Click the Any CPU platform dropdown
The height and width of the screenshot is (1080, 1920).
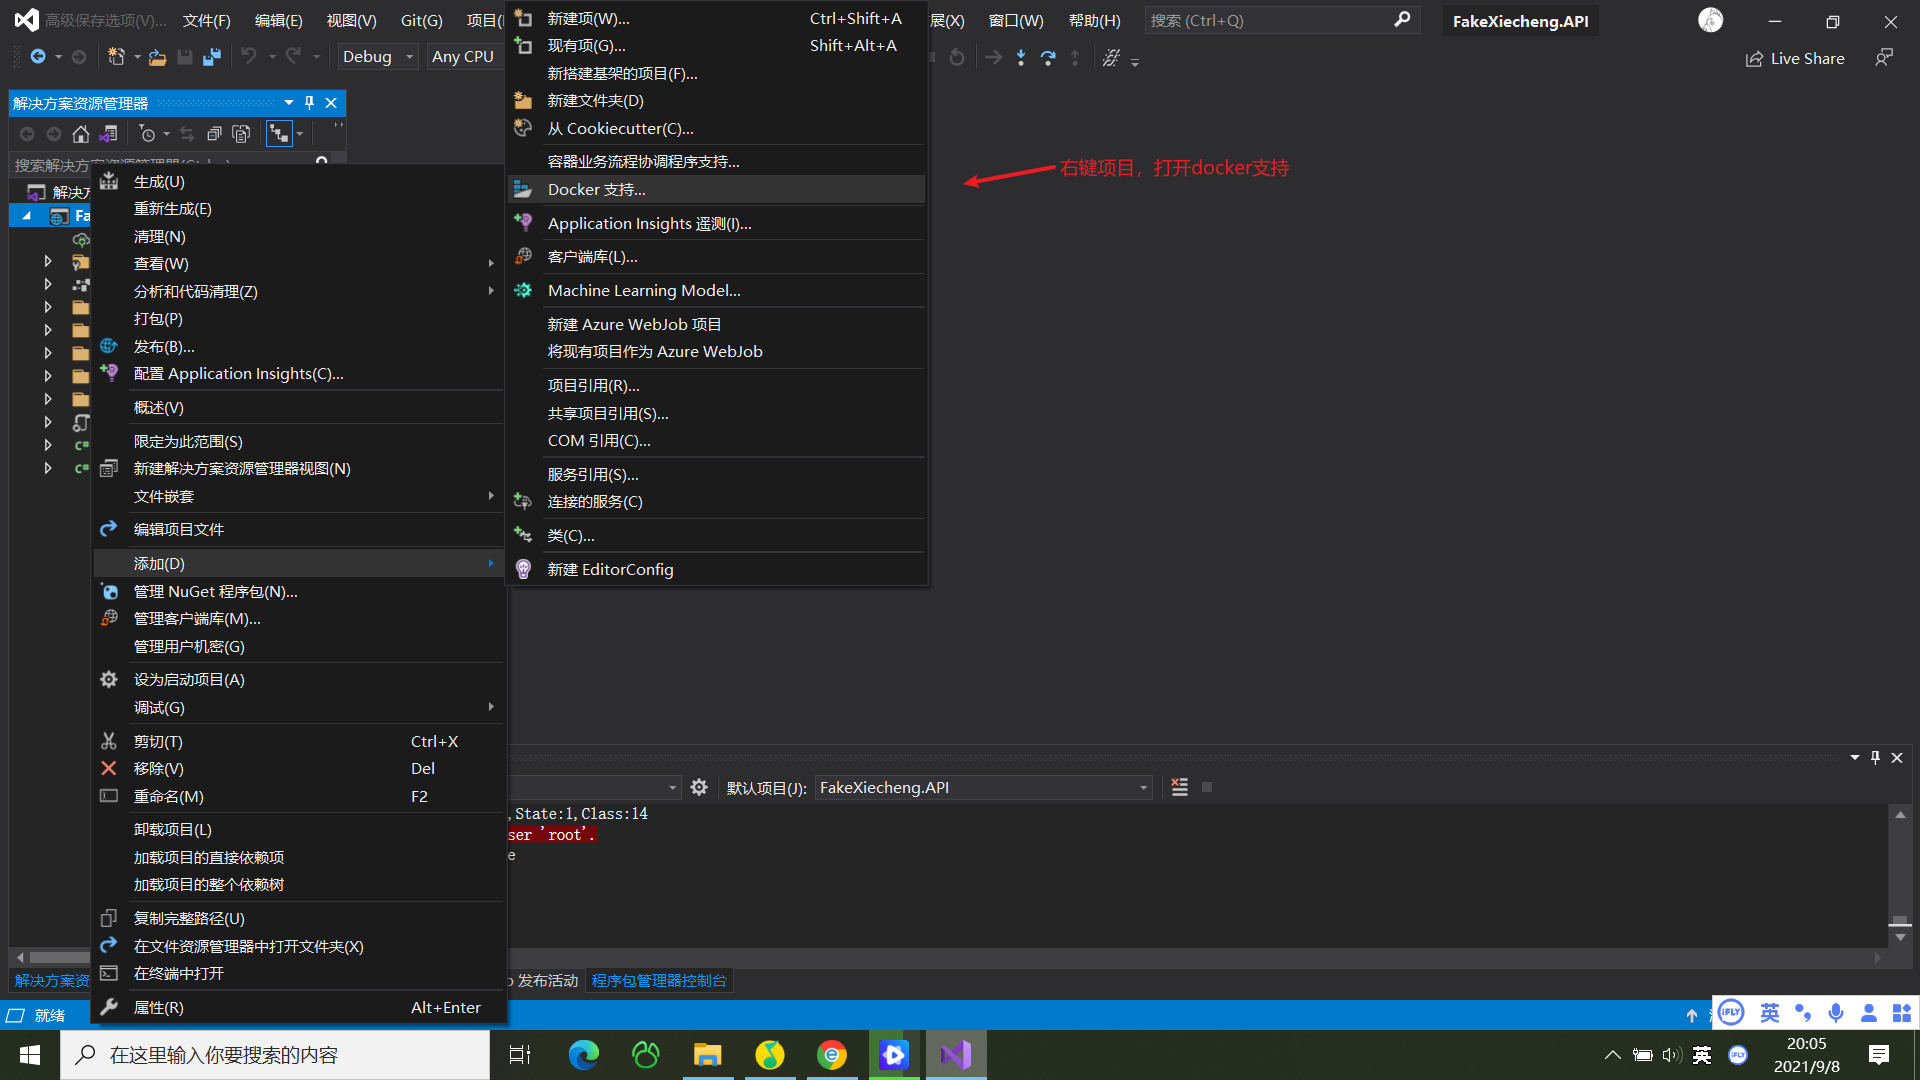point(463,55)
